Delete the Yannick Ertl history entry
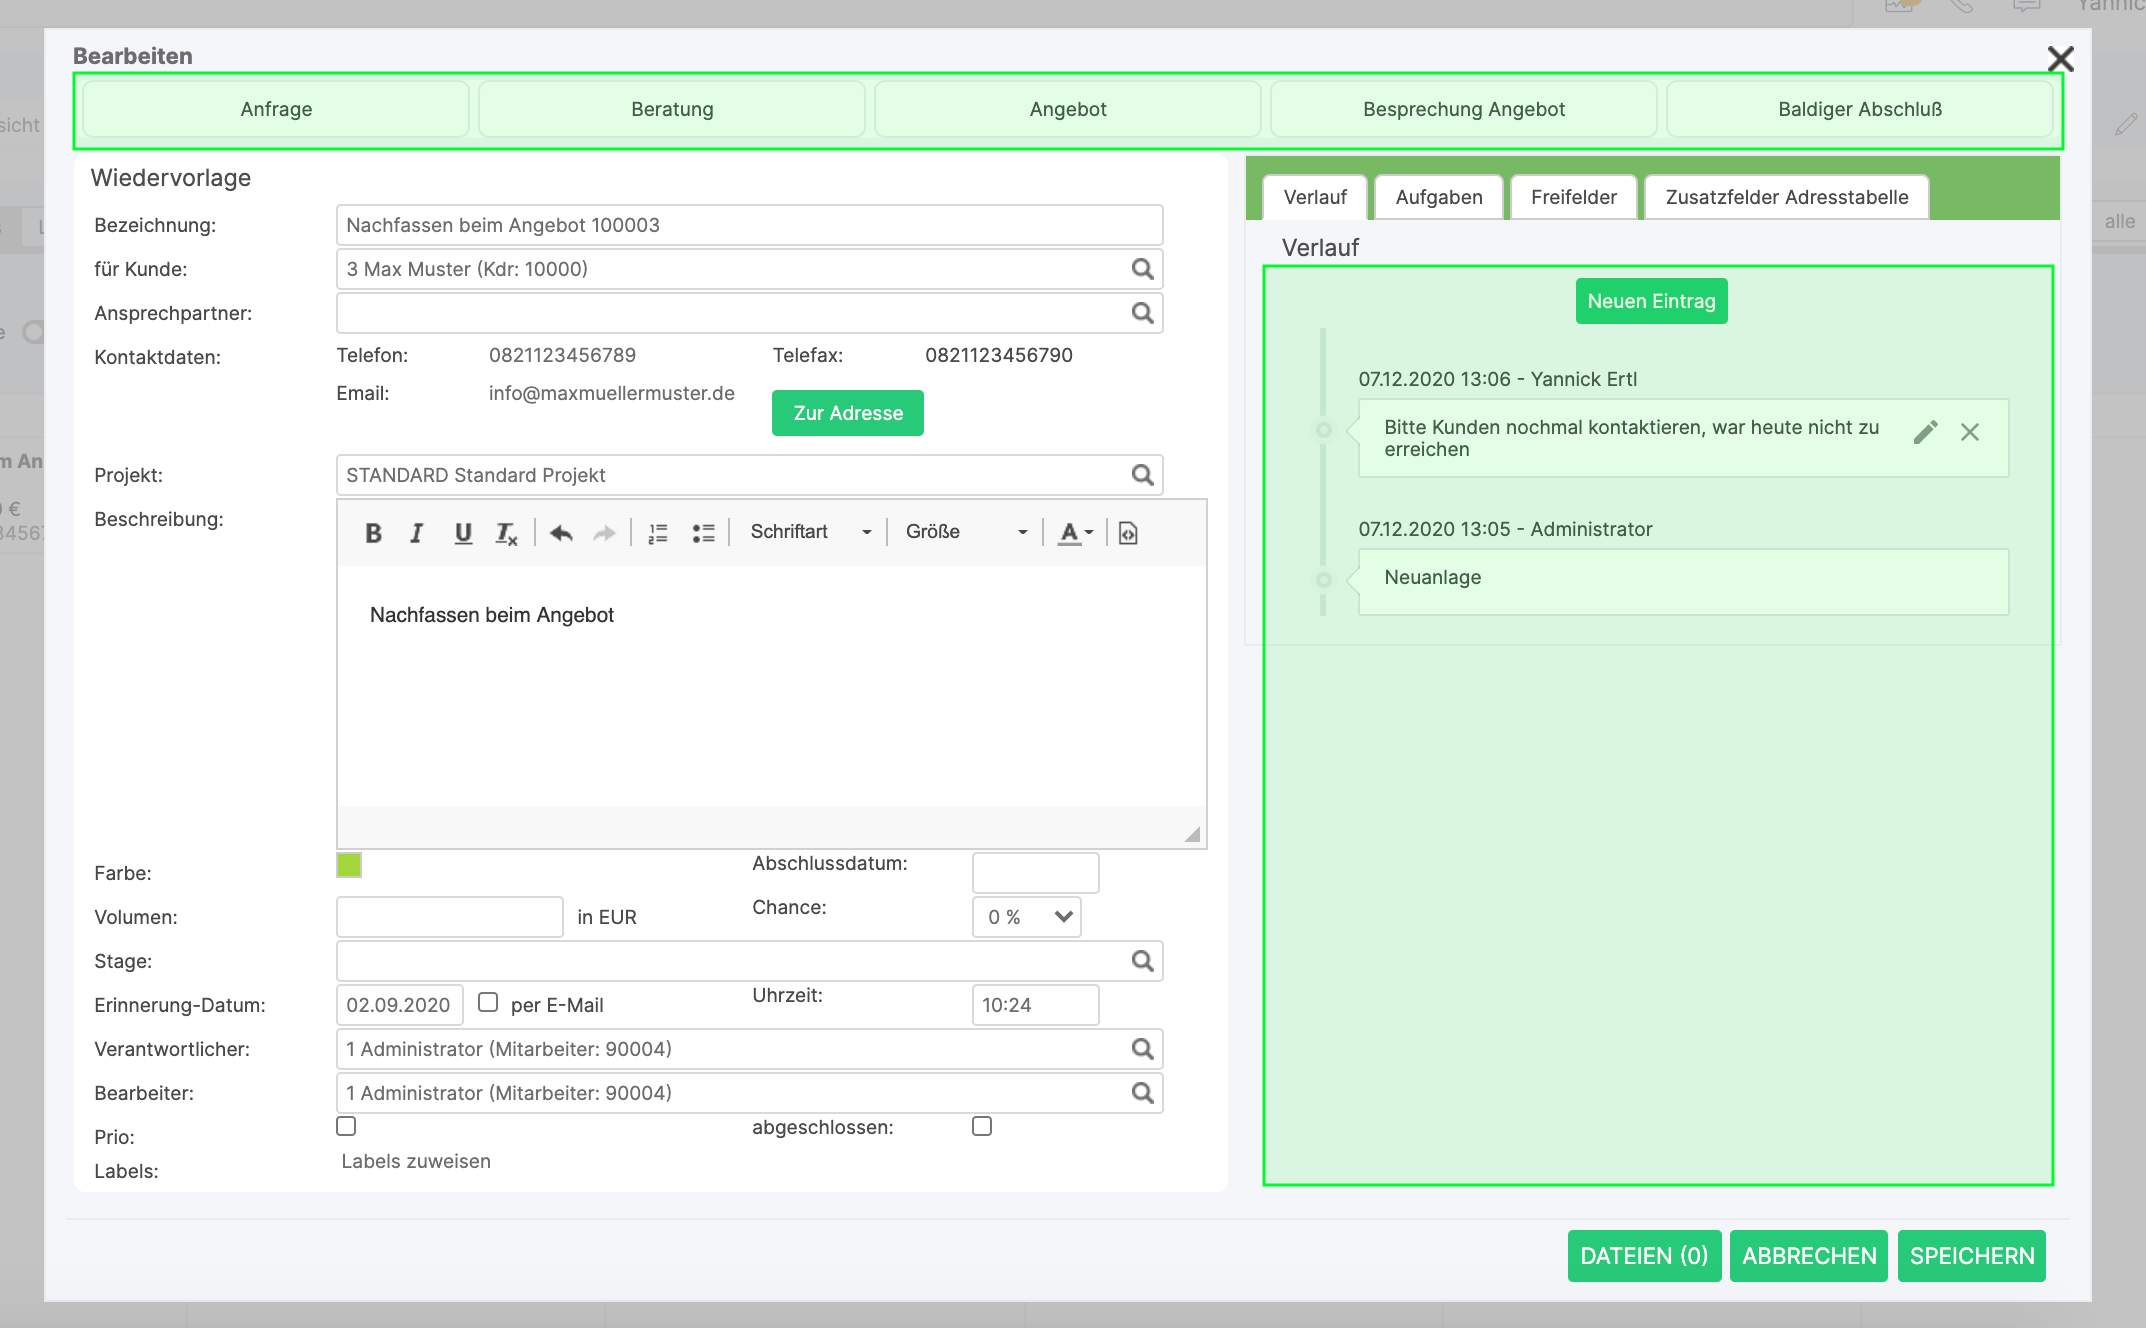 click(x=1969, y=432)
